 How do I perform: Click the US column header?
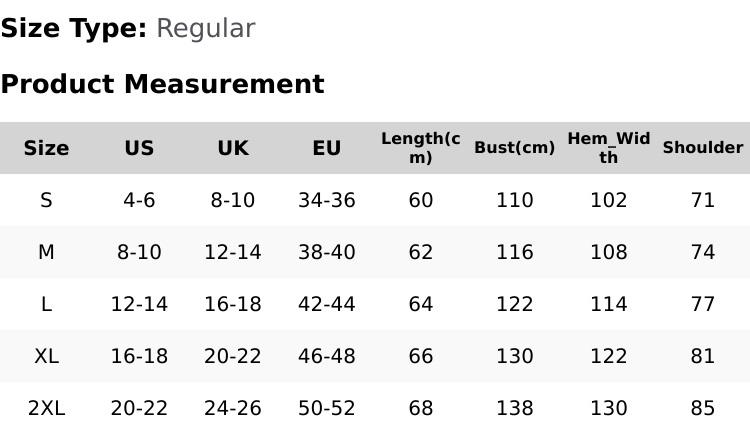[x=139, y=148]
